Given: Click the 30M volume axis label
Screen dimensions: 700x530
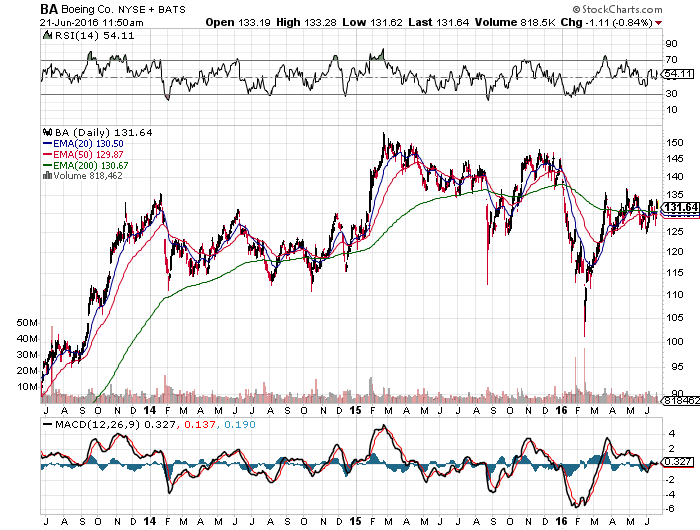Looking at the screenshot, I should (27, 355).
